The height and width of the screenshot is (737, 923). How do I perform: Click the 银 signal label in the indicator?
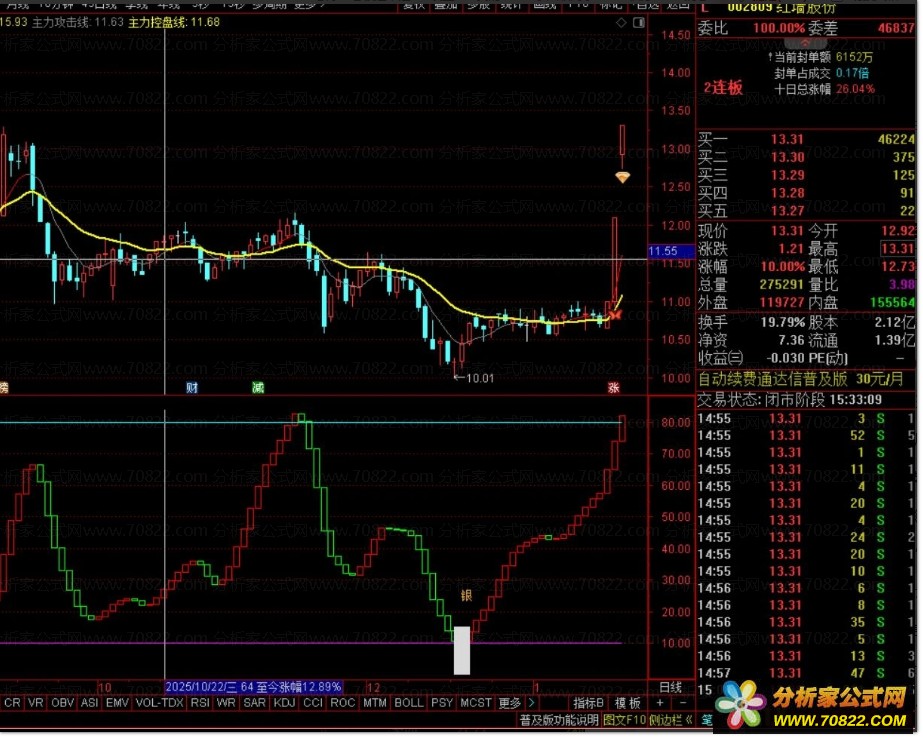coord(466,596)
